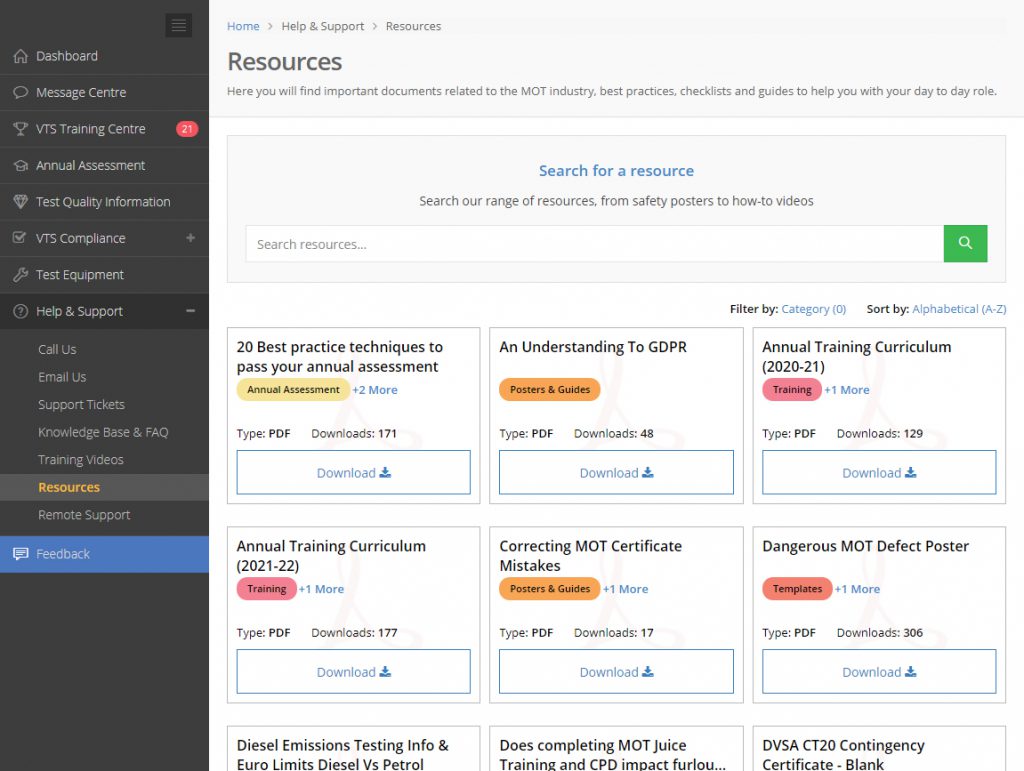
Task: Open Annual Assessment menu item
Action: 104,166
